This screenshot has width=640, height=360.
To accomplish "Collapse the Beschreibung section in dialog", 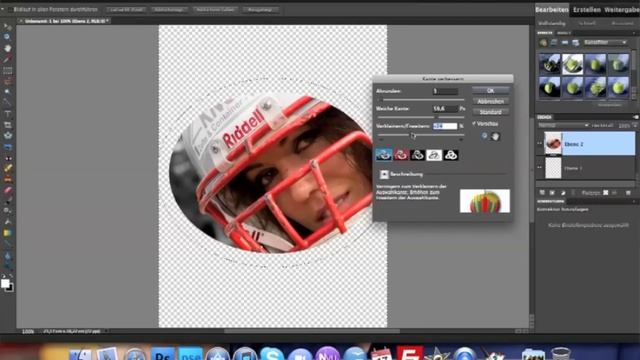I will coord(384,174).
